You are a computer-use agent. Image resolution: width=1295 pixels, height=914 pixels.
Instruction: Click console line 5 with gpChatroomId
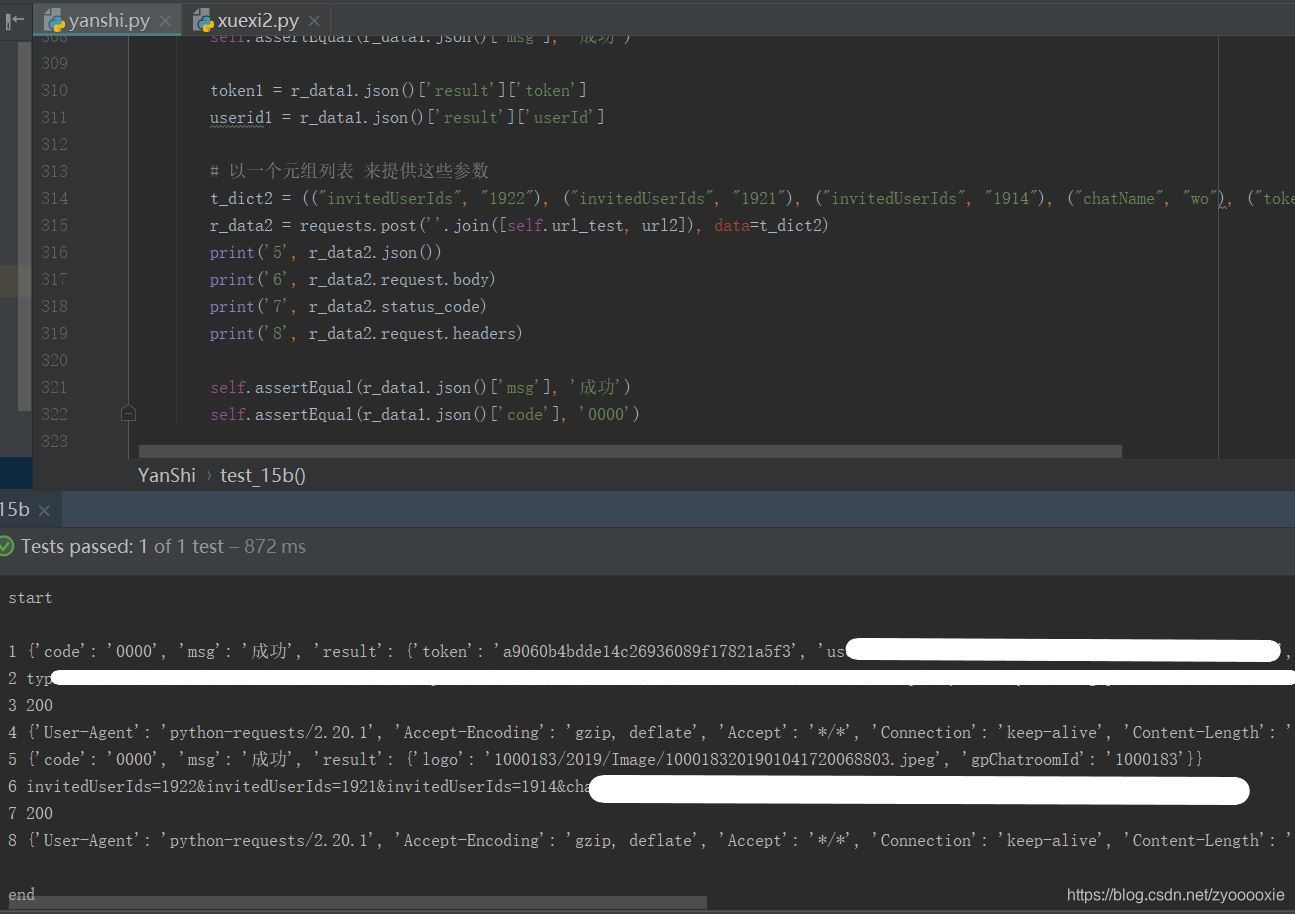[606, 759]
